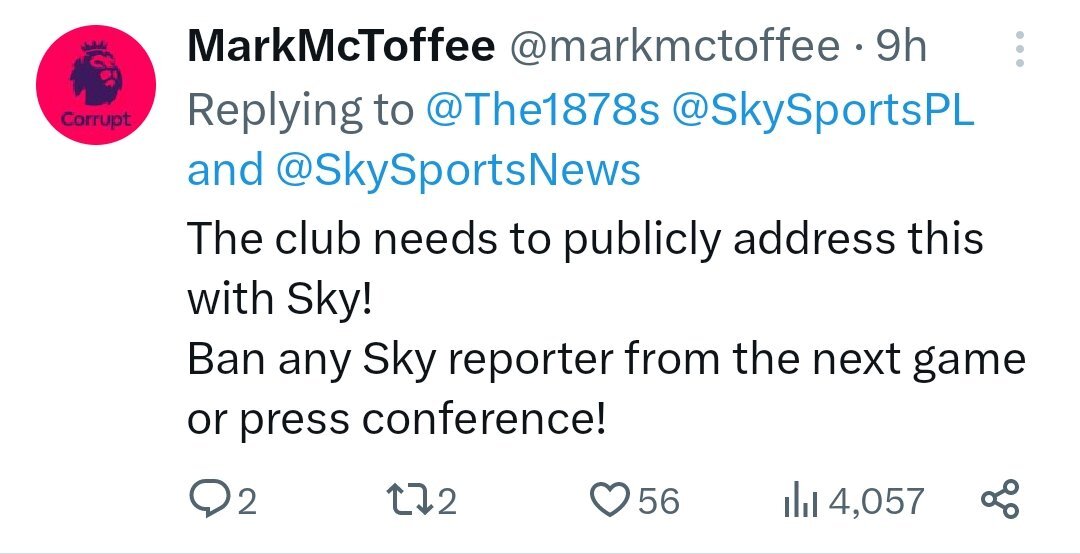
Task: Open the @SkySportsNews mention
Action: coord(459,170)
